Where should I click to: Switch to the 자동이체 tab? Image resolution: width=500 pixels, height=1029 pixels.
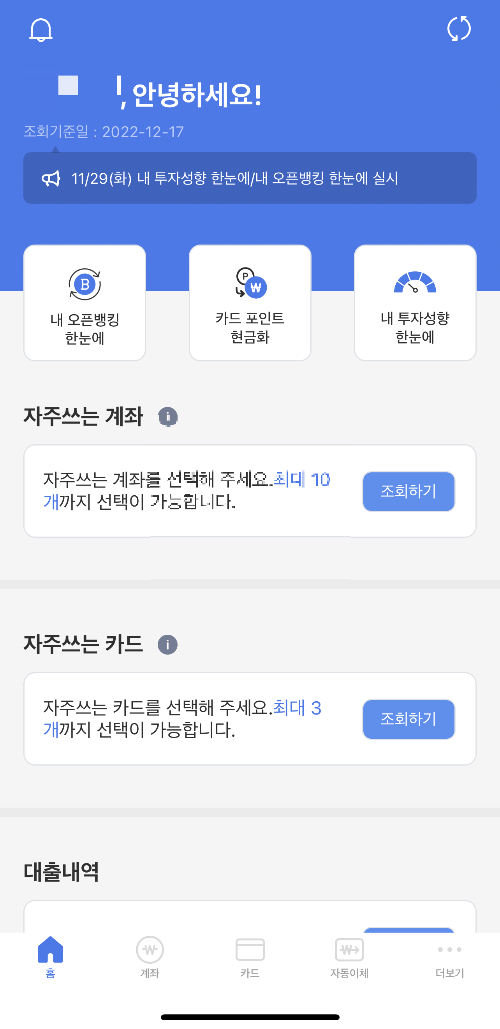coord(349,957)
